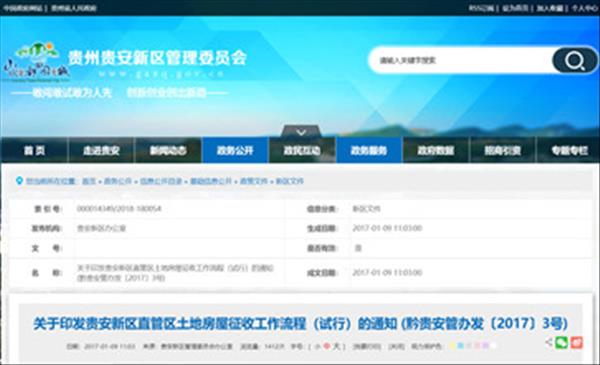This screenshot has height=365, width=600.
Task: Click the Gui'an New Area site logo
Action: [x=36, y=61]
